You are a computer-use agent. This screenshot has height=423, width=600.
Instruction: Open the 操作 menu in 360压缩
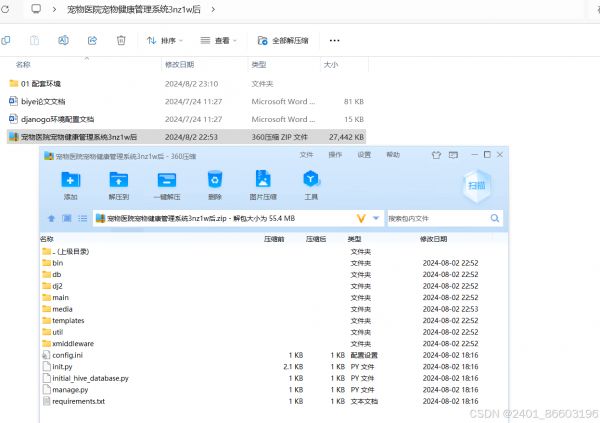click(x=335, y=155)
